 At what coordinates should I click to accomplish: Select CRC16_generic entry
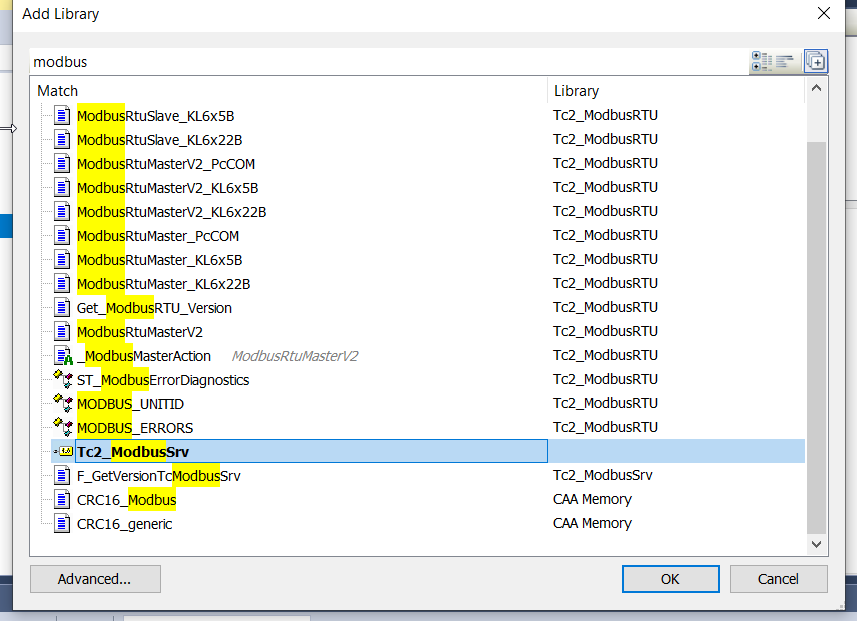[124, 524]
